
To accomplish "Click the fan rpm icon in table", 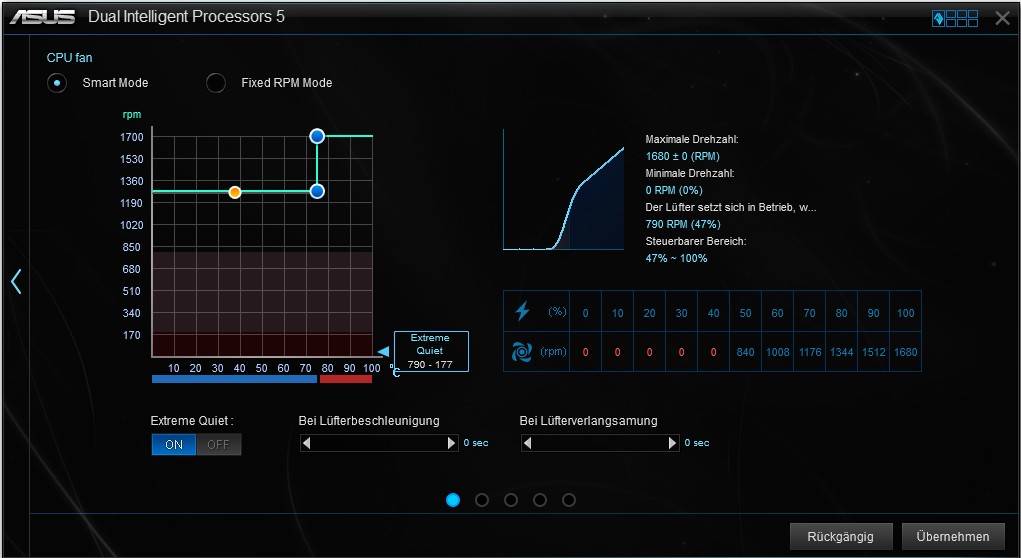I will click(x=522, y=352).
